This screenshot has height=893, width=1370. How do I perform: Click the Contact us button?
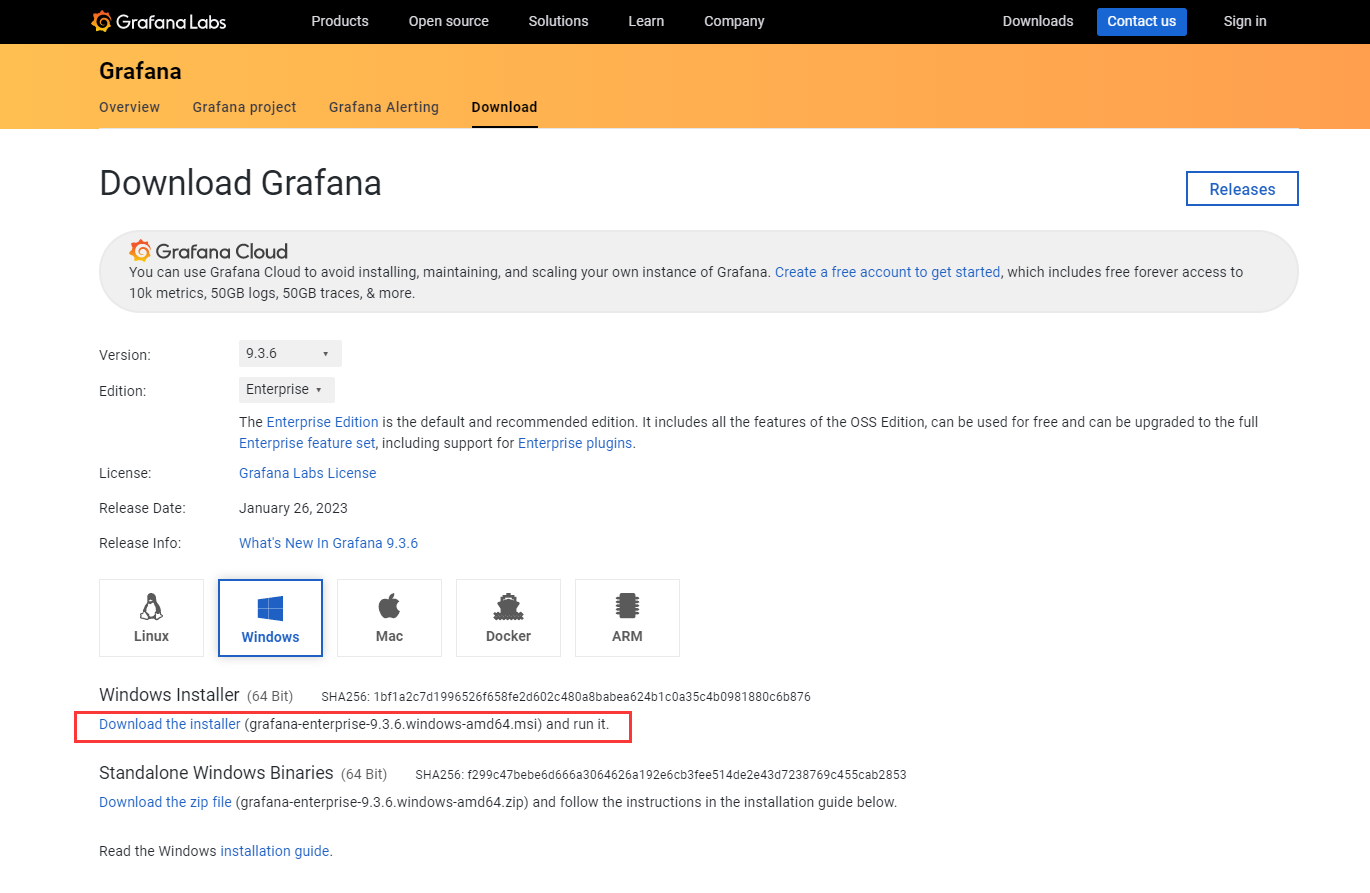coord(1141,21)
